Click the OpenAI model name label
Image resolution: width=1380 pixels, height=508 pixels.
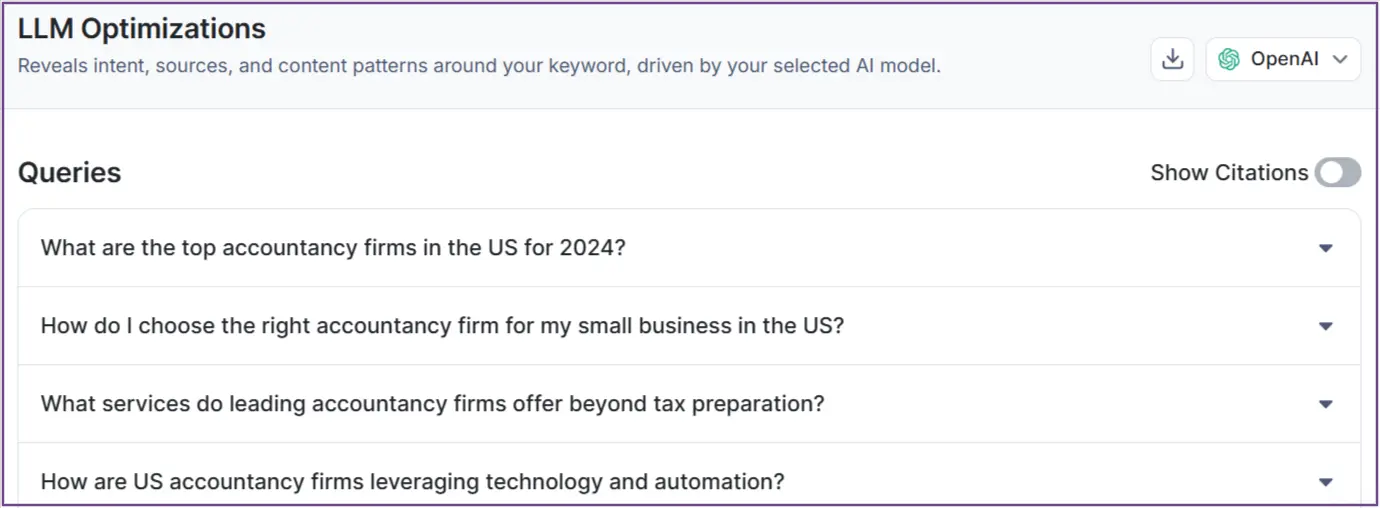point(1284,60)
